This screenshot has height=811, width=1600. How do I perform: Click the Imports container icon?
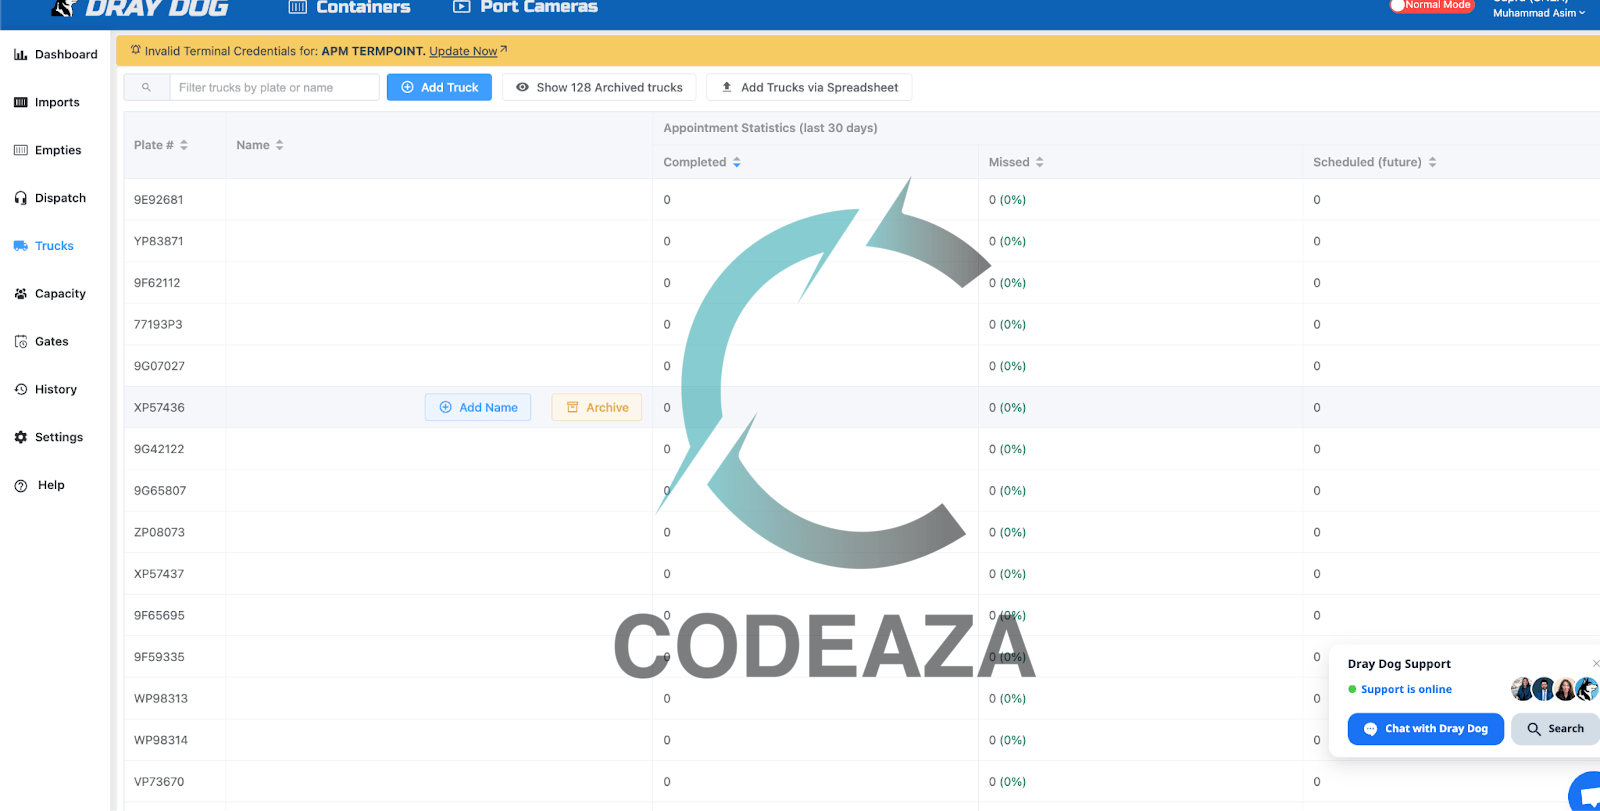point(21,102)
